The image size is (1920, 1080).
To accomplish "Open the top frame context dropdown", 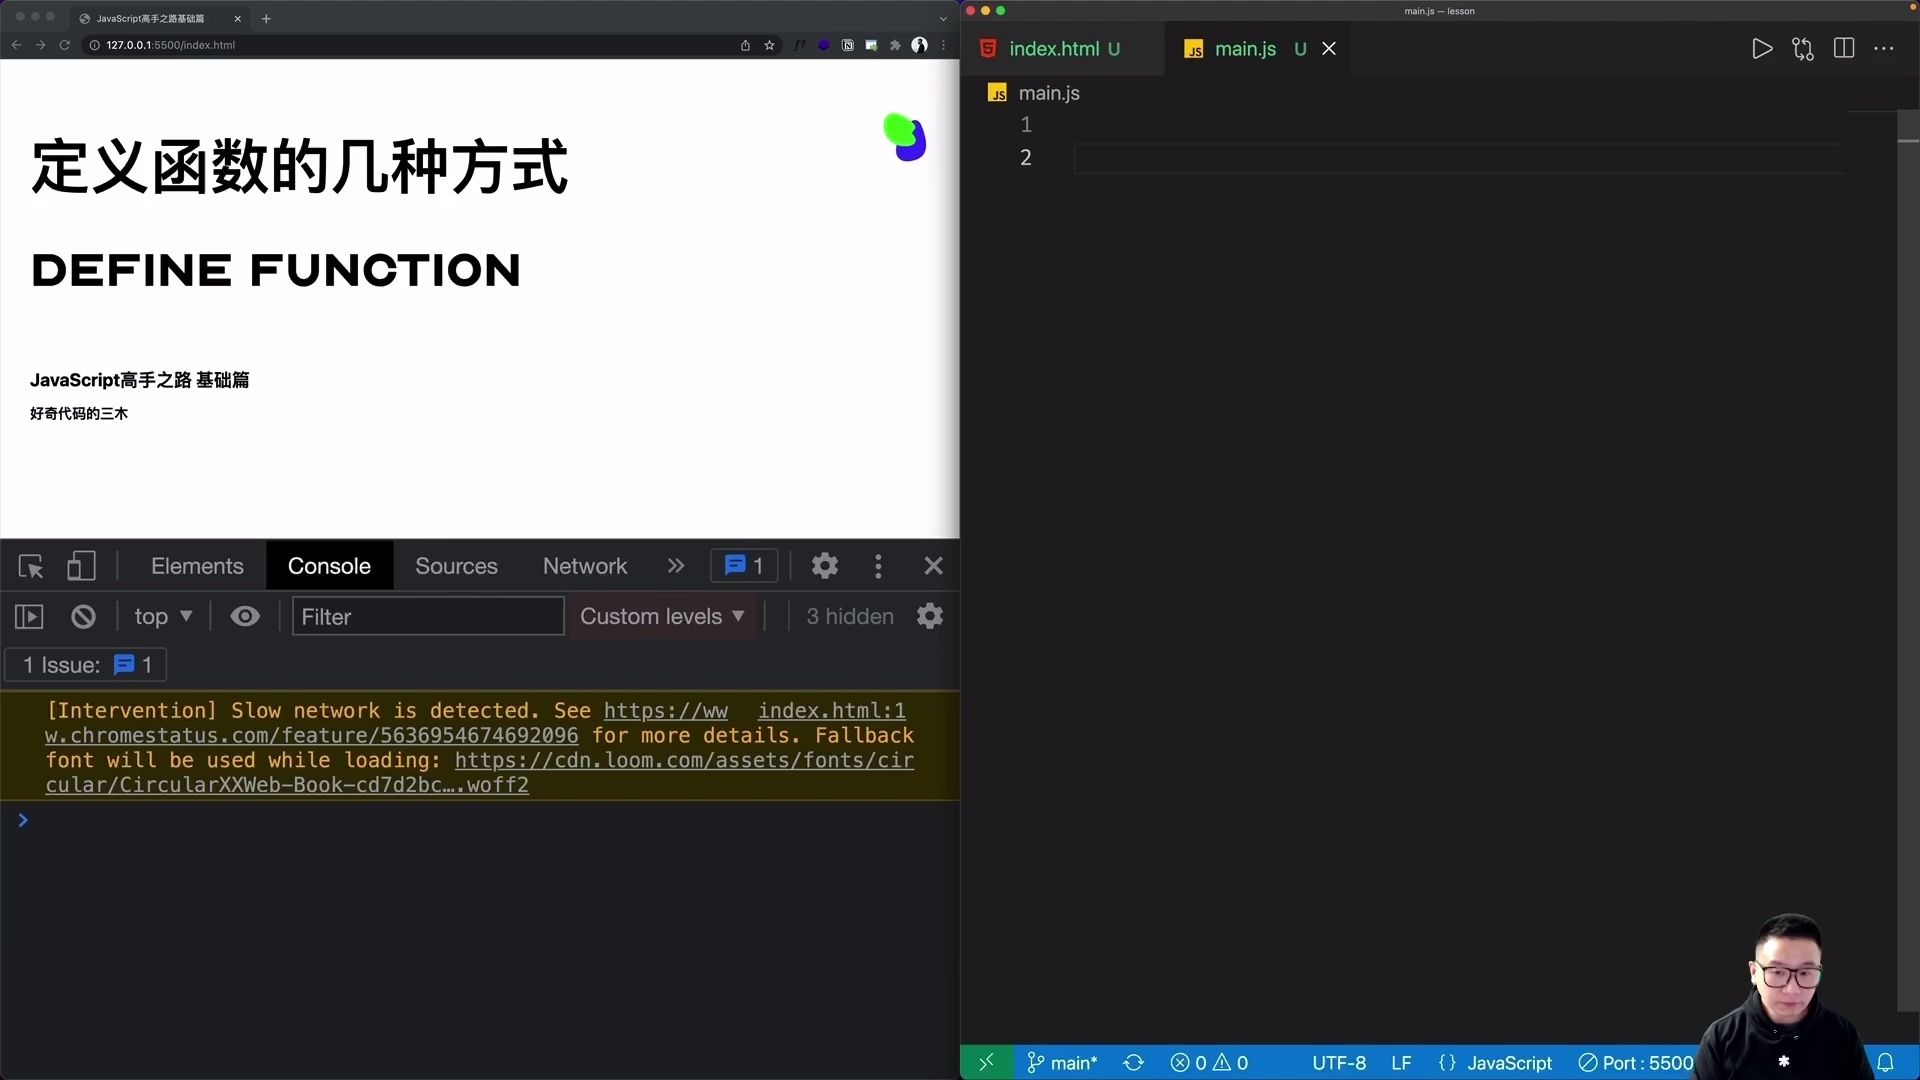I will pyautogui.click(x=163, y=616).
